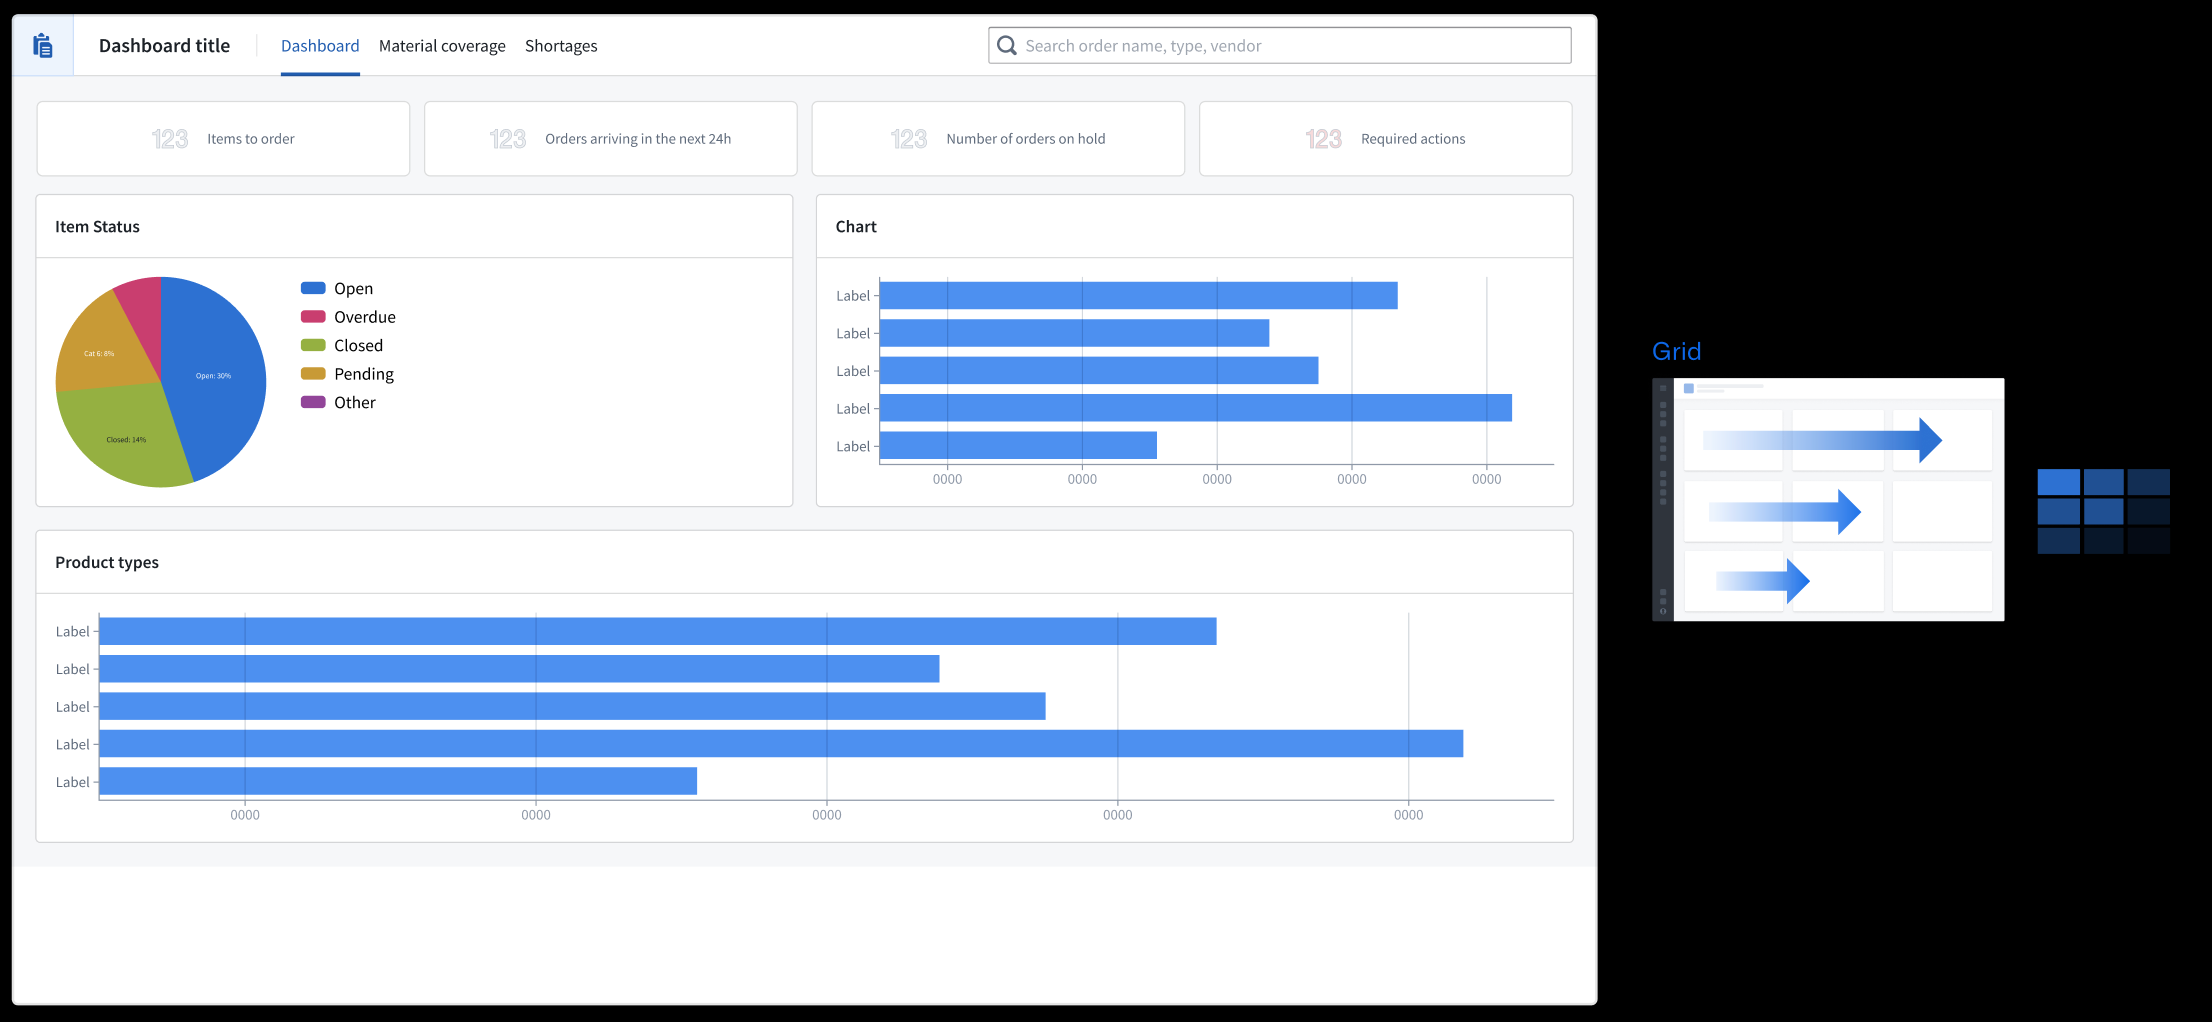Switch to the Material coverage tab
The height and width of the screenshot is (1022, 2212).
(x=442, y=46)
